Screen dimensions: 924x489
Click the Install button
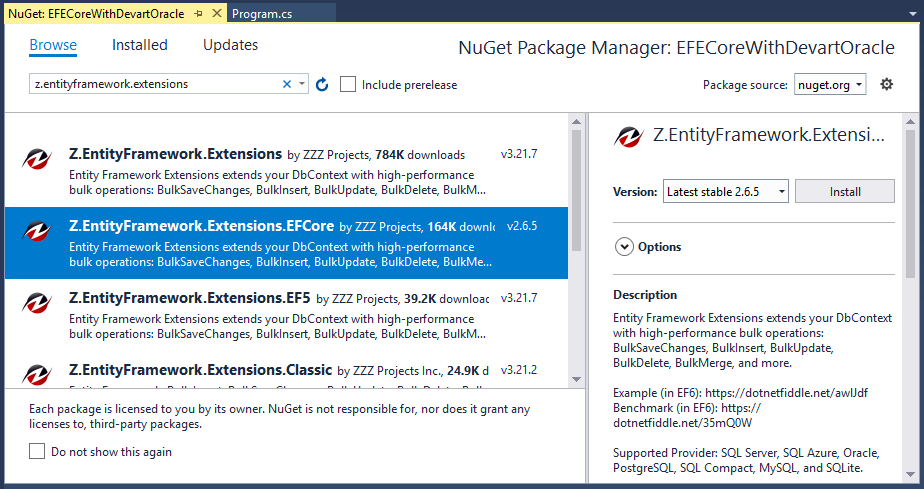pos(844,191)
